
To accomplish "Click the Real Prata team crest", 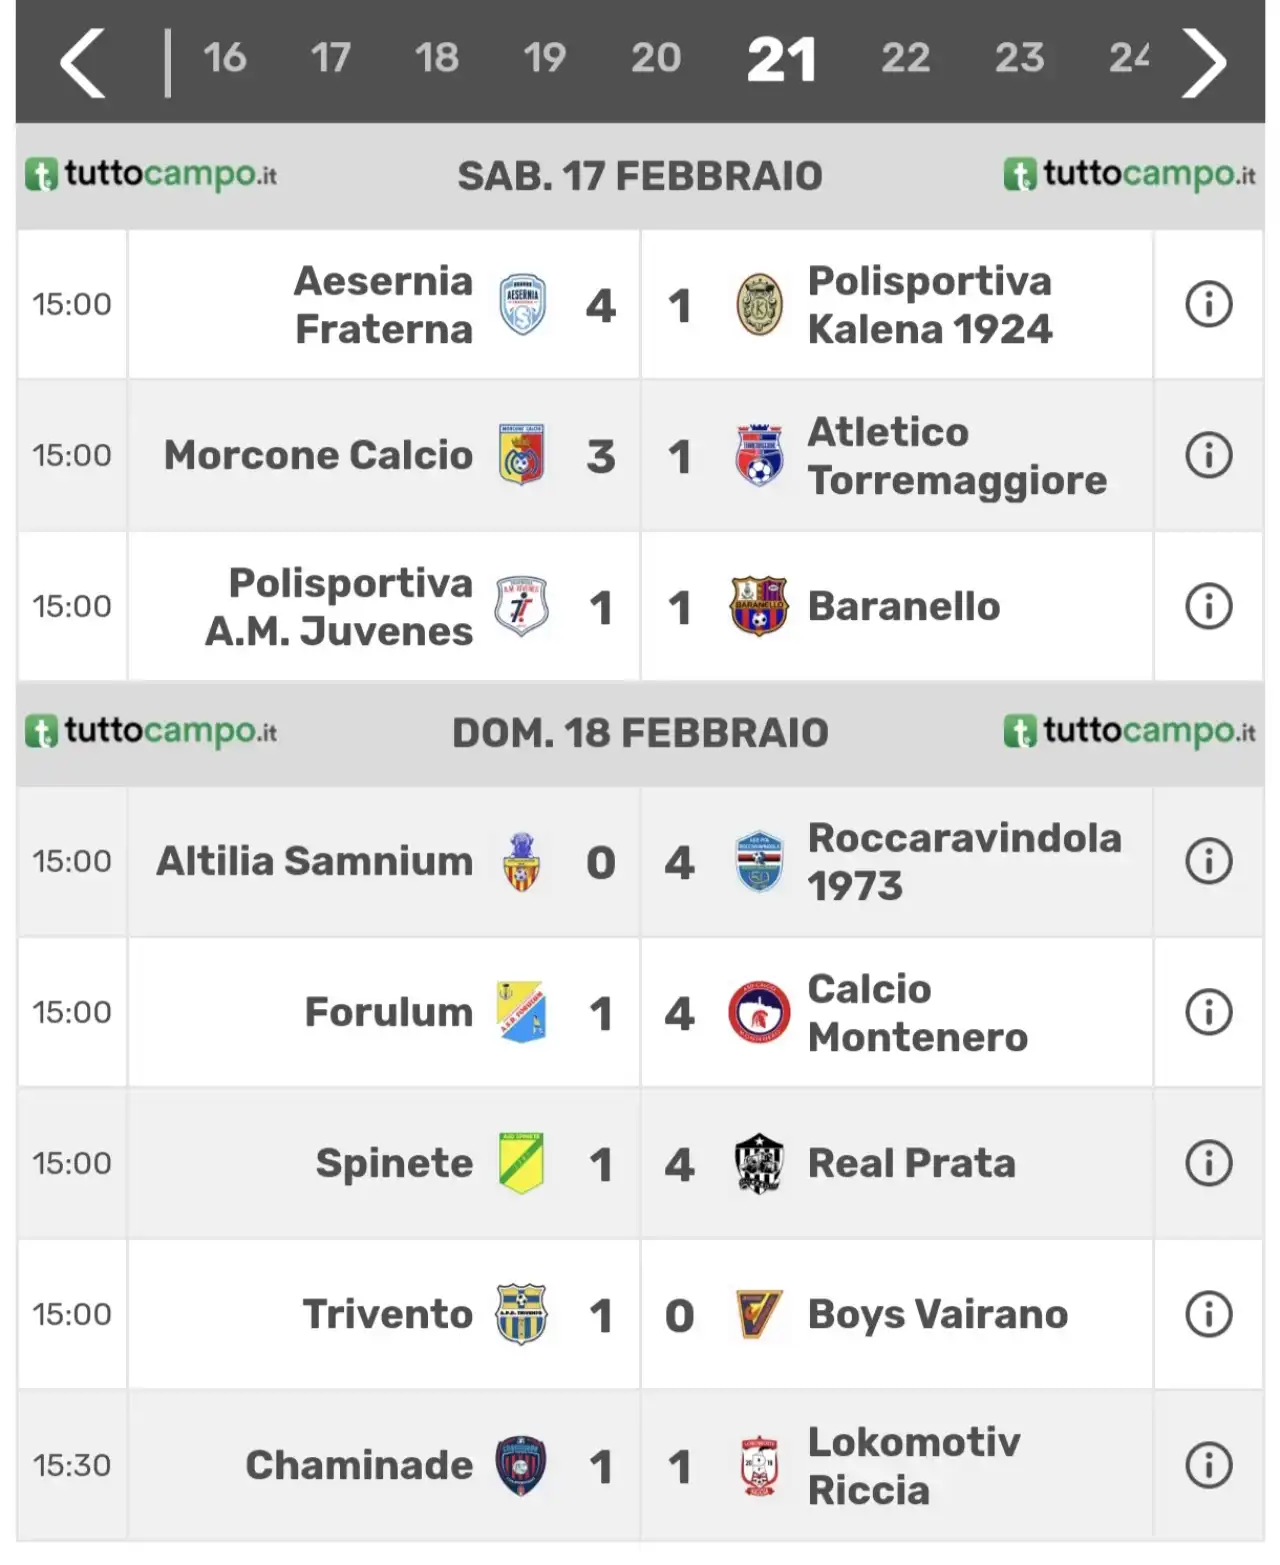I will pyautogui.click(x=759, y=1163).
